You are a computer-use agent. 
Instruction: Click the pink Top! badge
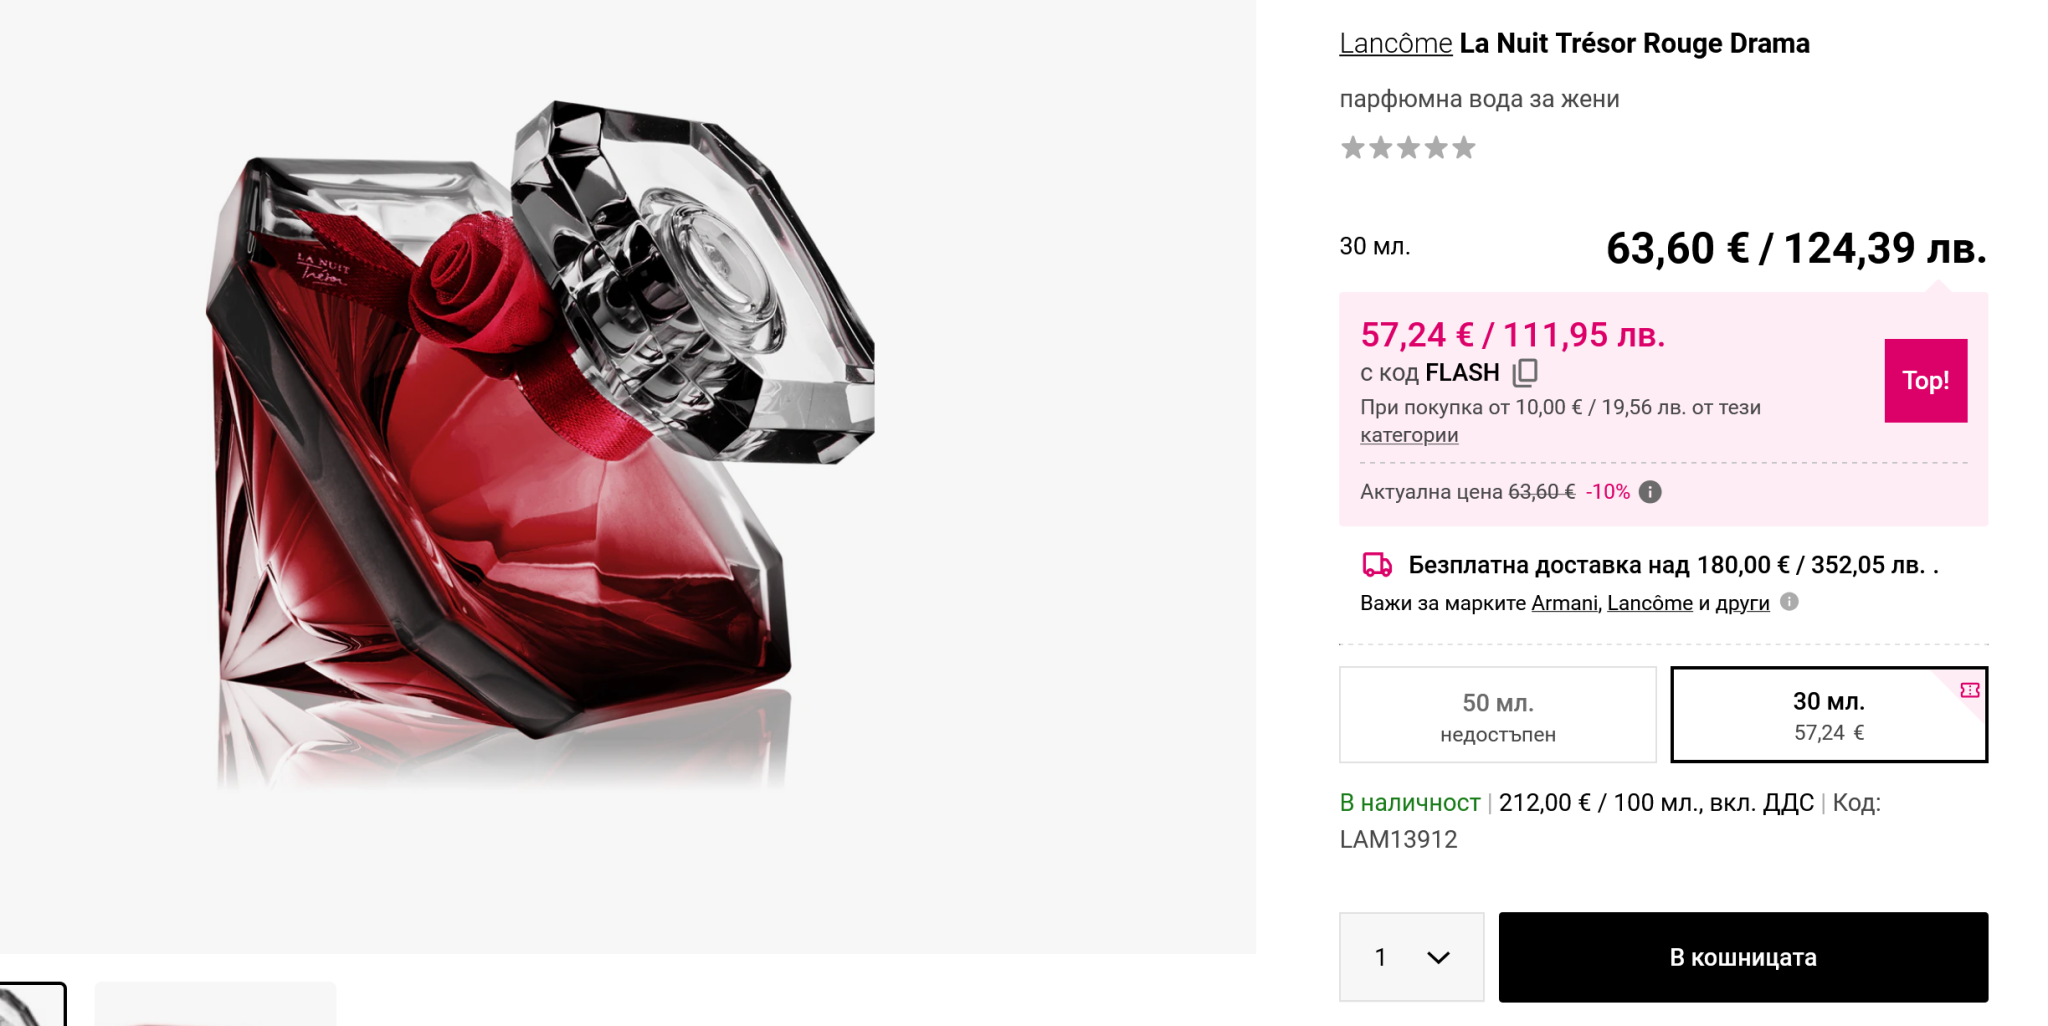pos(1925,380)
